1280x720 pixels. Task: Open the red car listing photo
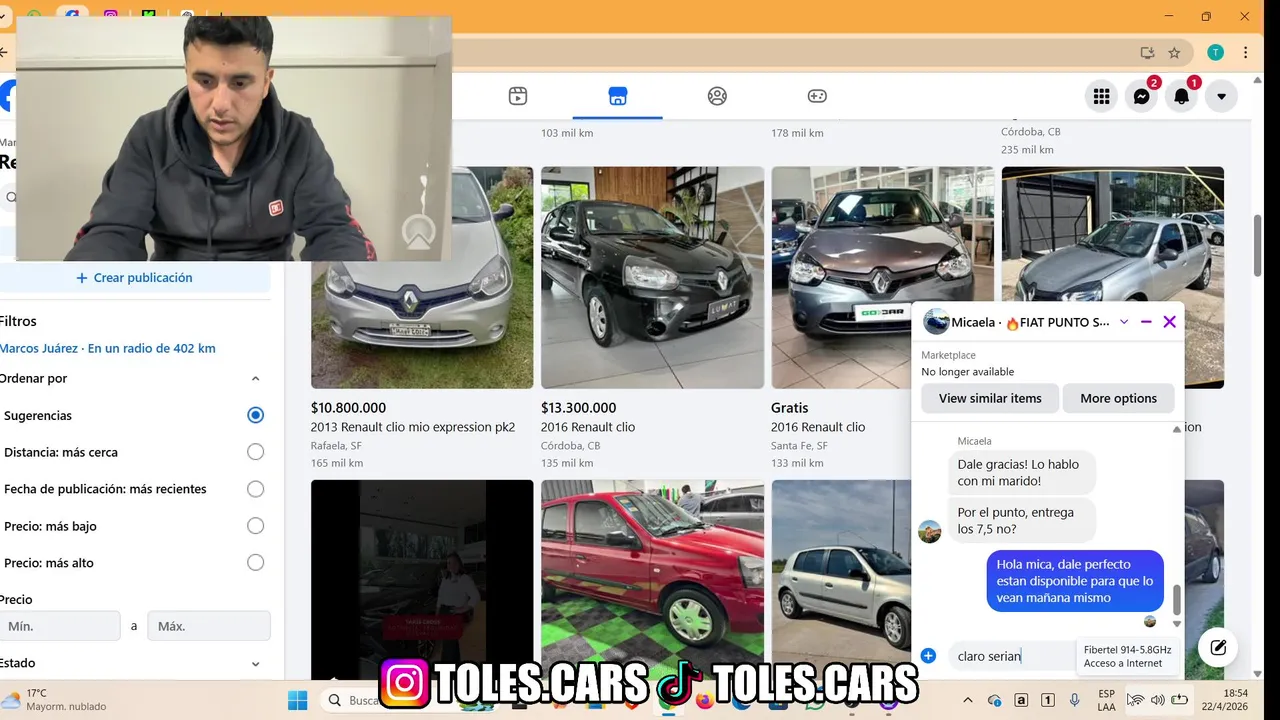[x=652, y=579]
